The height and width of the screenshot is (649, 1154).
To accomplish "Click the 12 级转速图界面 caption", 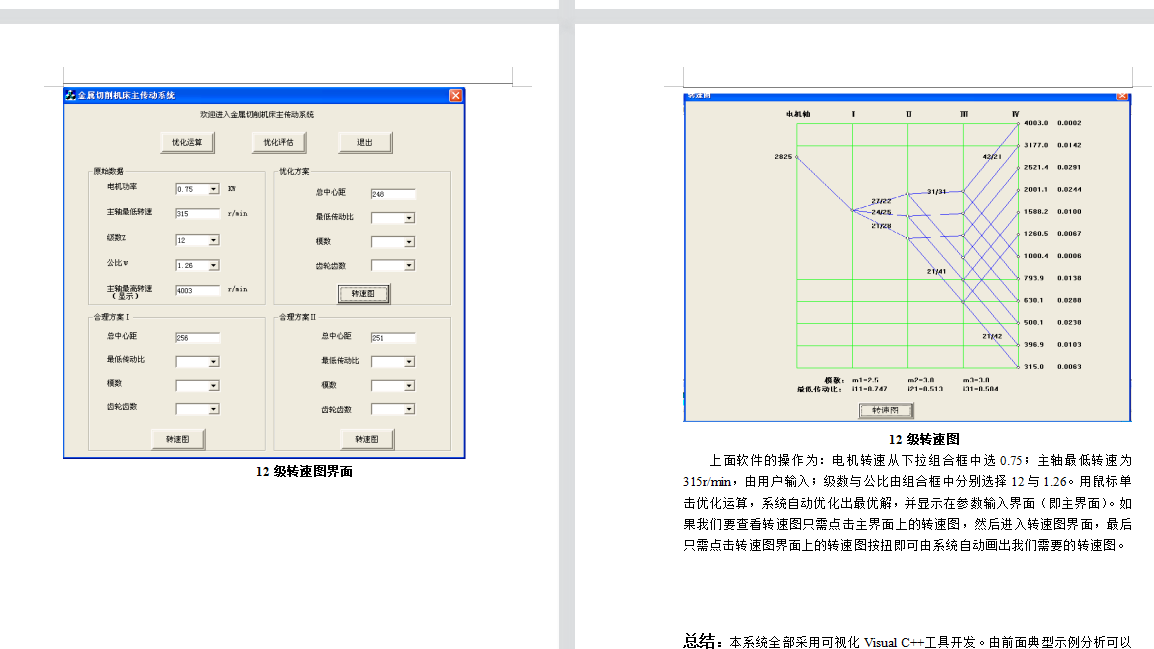I will pyautogui.click(x=304, y=472).
